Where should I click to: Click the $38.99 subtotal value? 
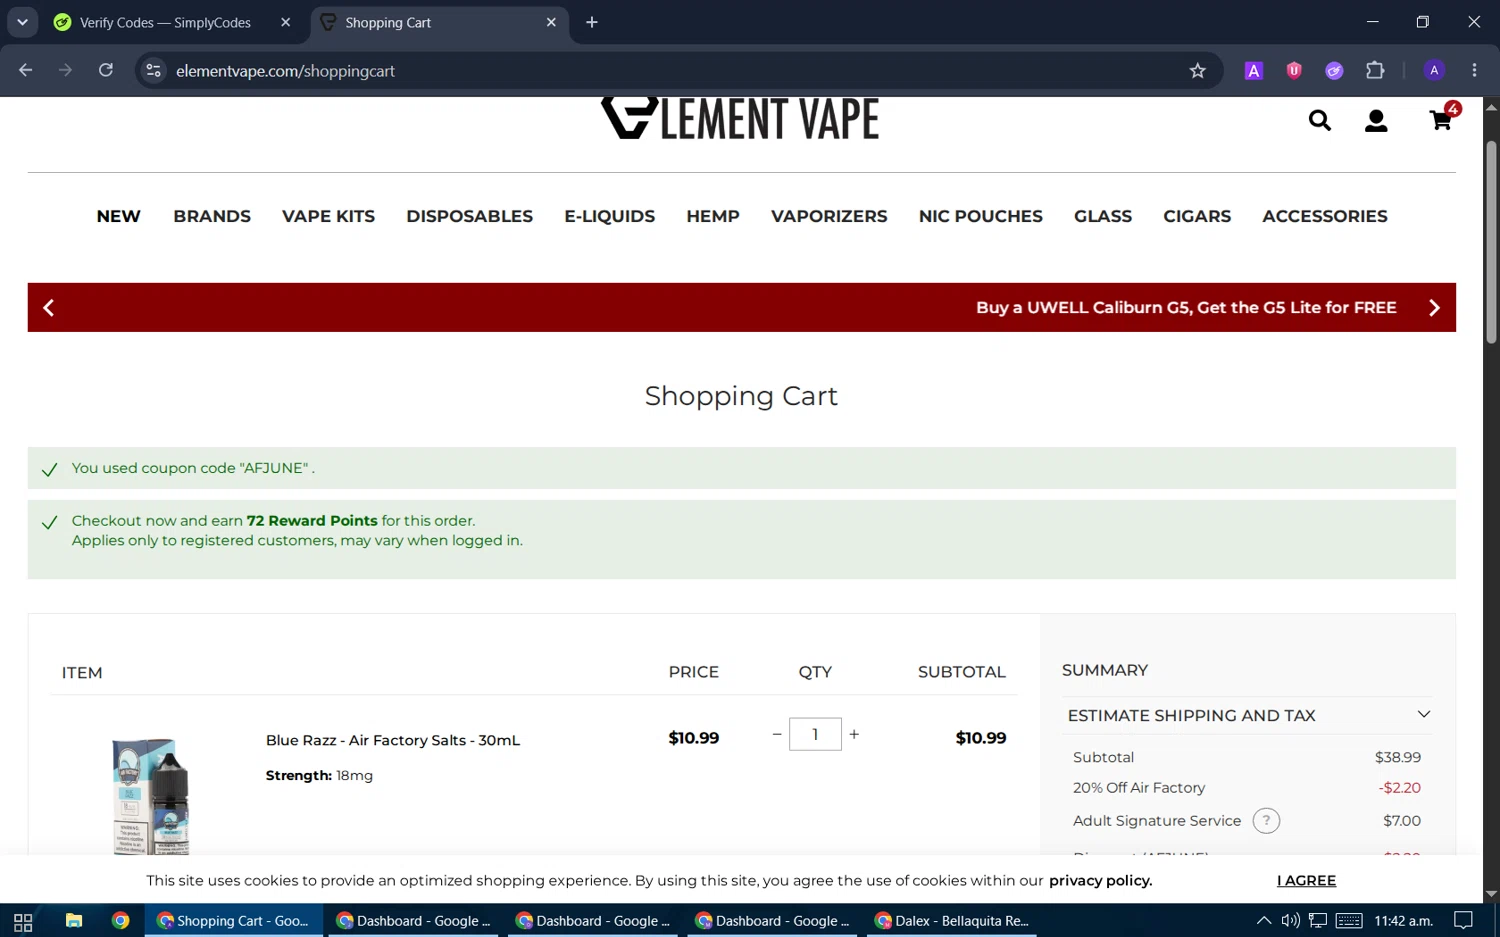[1397, 758]
